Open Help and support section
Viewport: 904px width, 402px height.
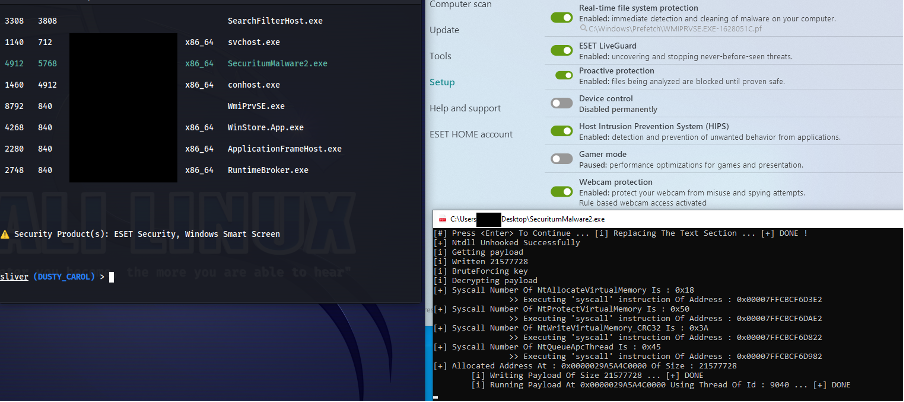[465, 108]
